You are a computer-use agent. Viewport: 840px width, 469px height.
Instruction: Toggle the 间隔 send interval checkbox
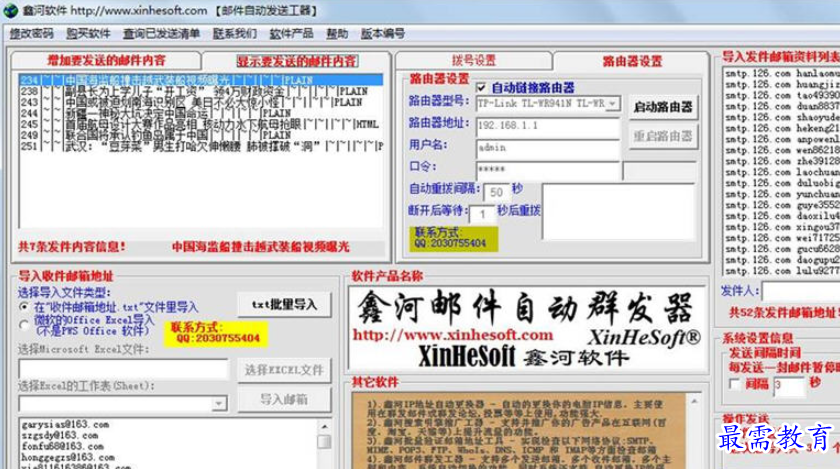734,384
